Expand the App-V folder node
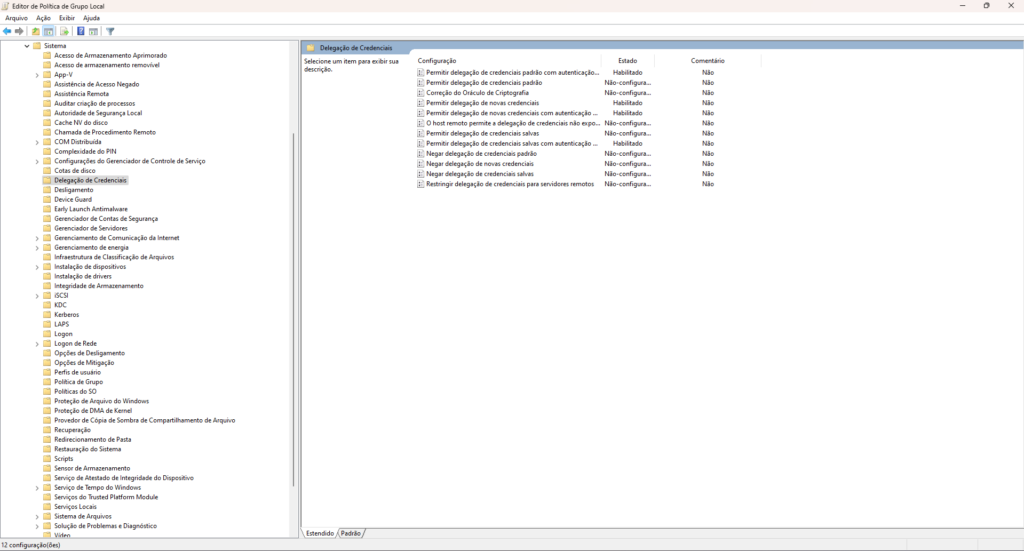1024x551 pixels. pyautogui.click(x=37, y=75)
